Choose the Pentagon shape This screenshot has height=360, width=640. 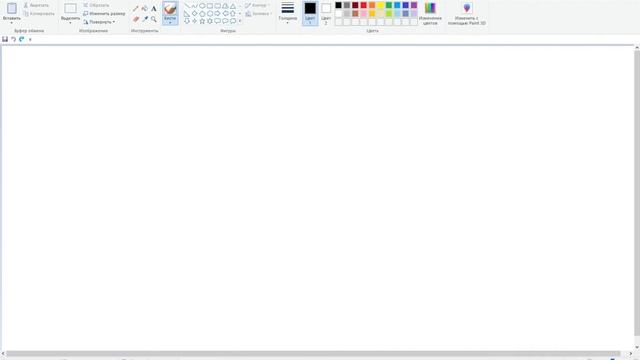(x=202, y=13)
